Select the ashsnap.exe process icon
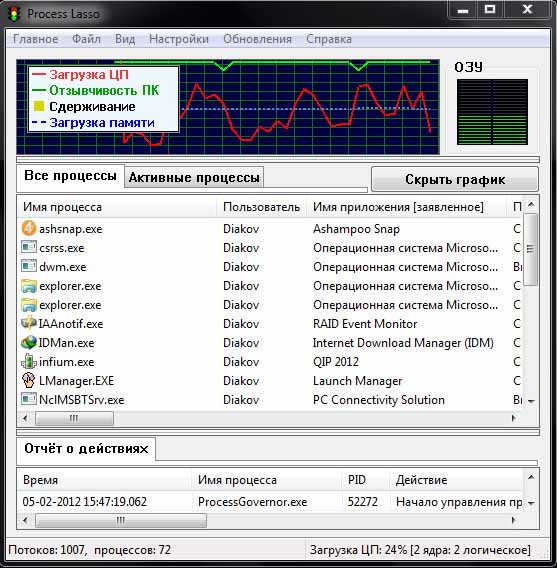 [x=29, y=229]
